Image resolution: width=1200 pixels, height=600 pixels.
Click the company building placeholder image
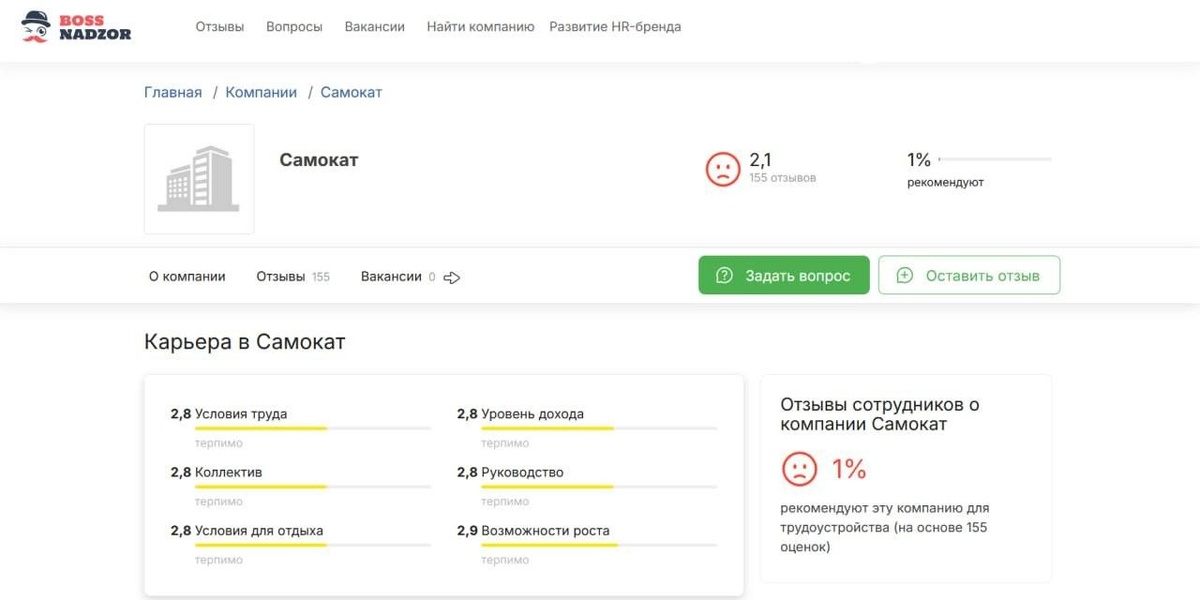tap(198, 179)
